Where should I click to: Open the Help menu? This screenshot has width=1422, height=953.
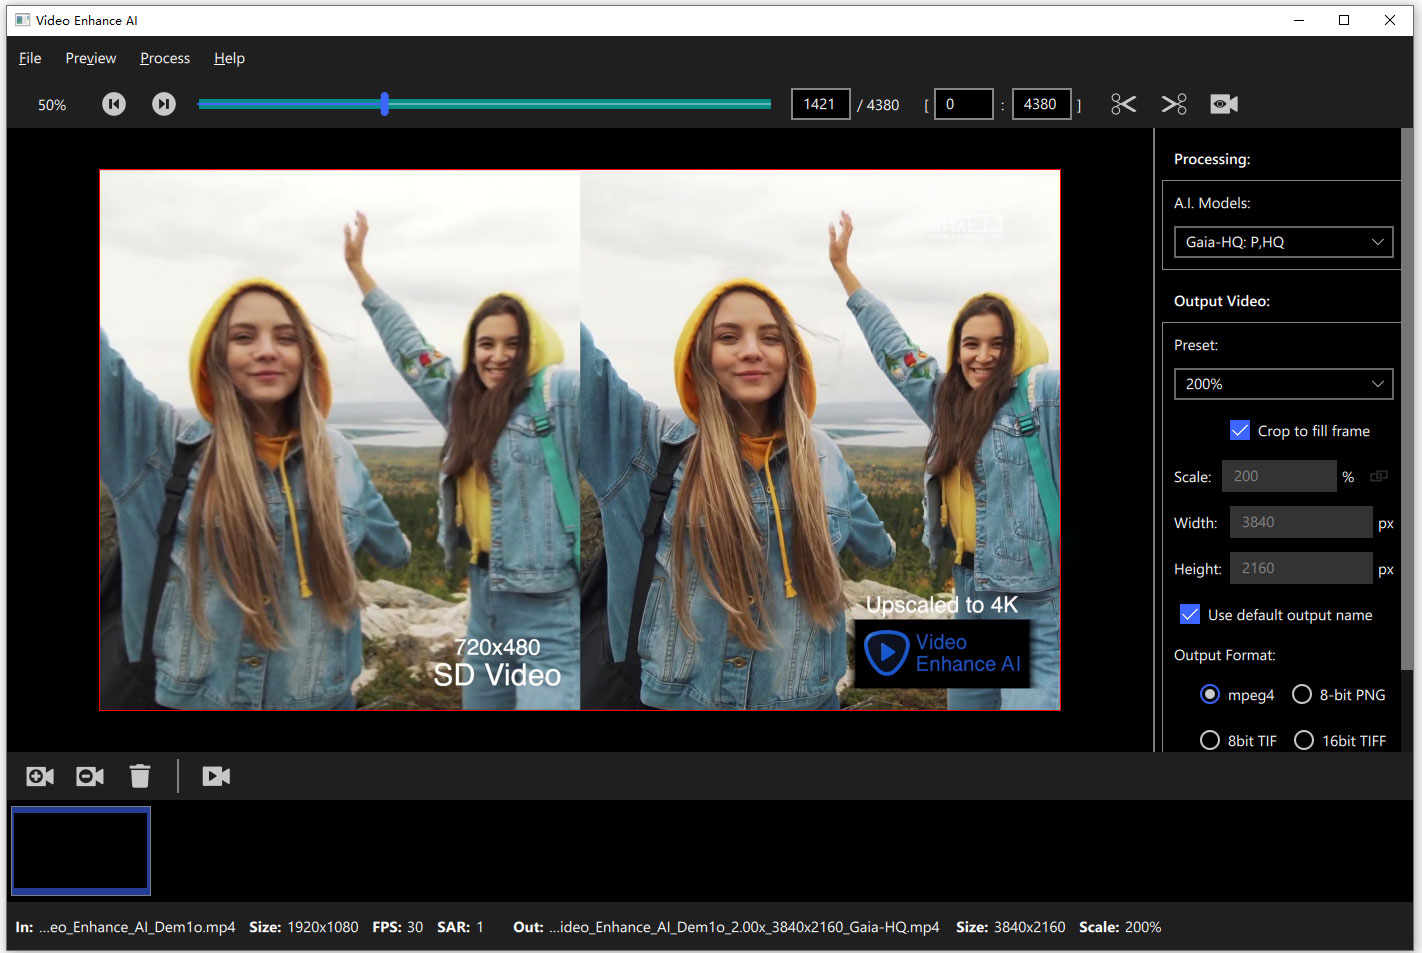click(229, 58)
